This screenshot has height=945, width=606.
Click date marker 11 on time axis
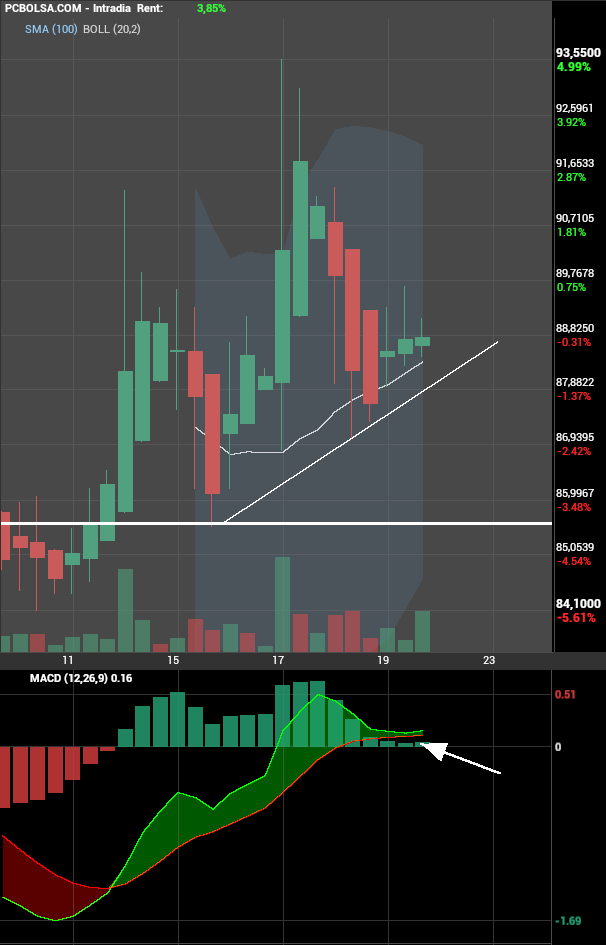67,660
